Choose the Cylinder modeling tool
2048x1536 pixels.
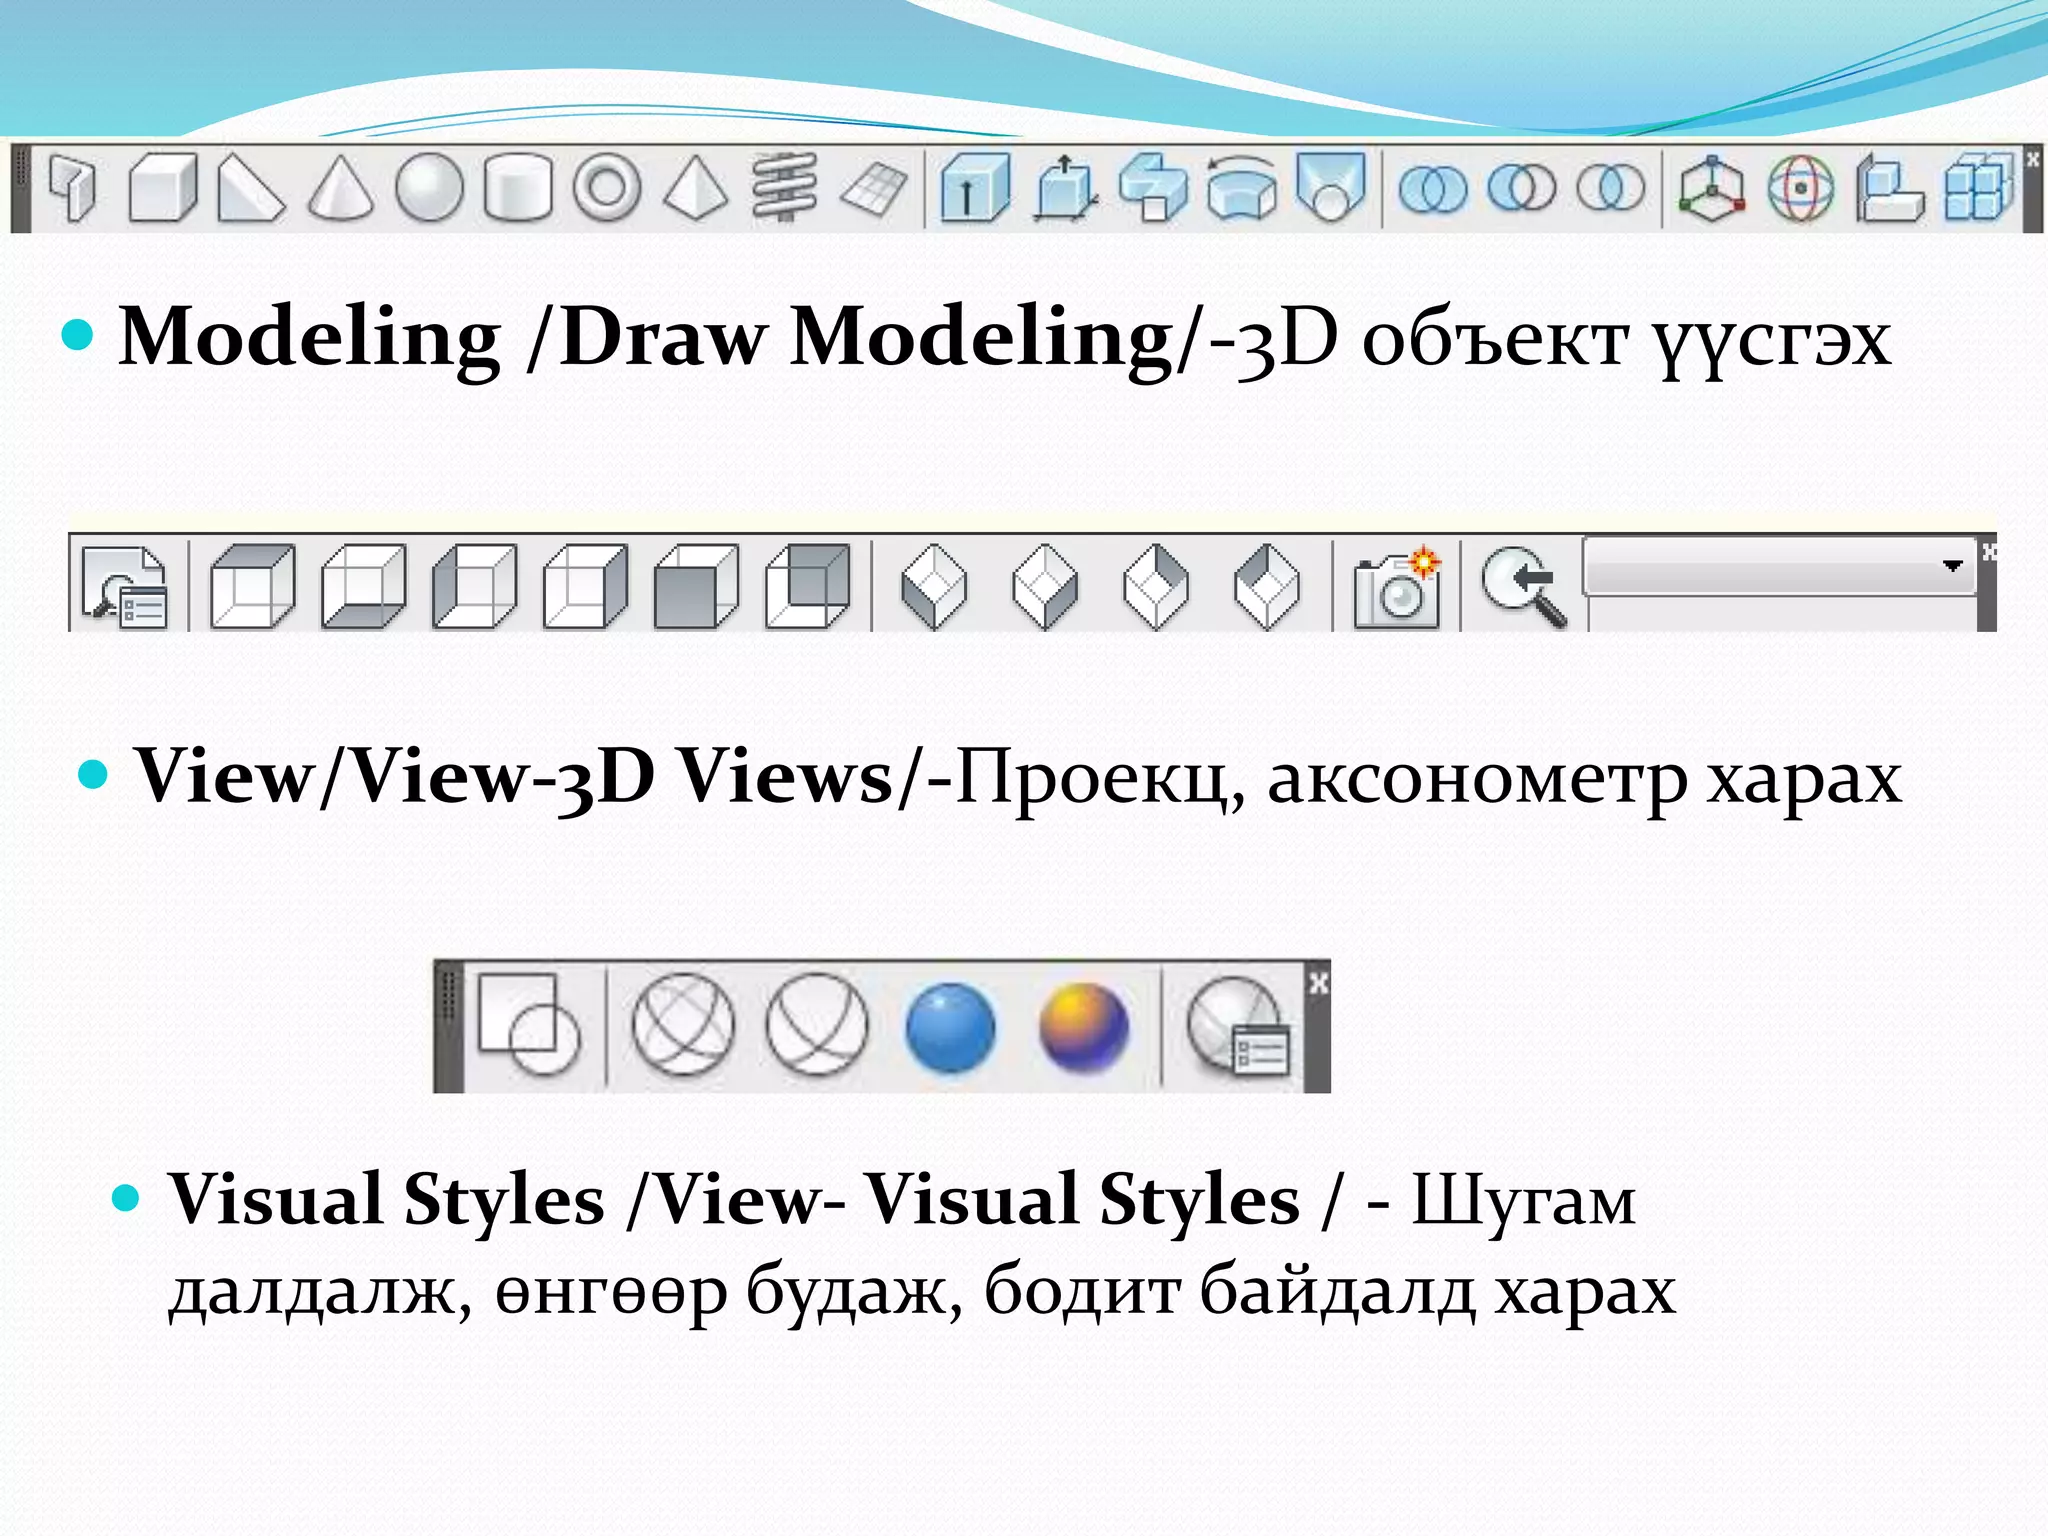517,188
